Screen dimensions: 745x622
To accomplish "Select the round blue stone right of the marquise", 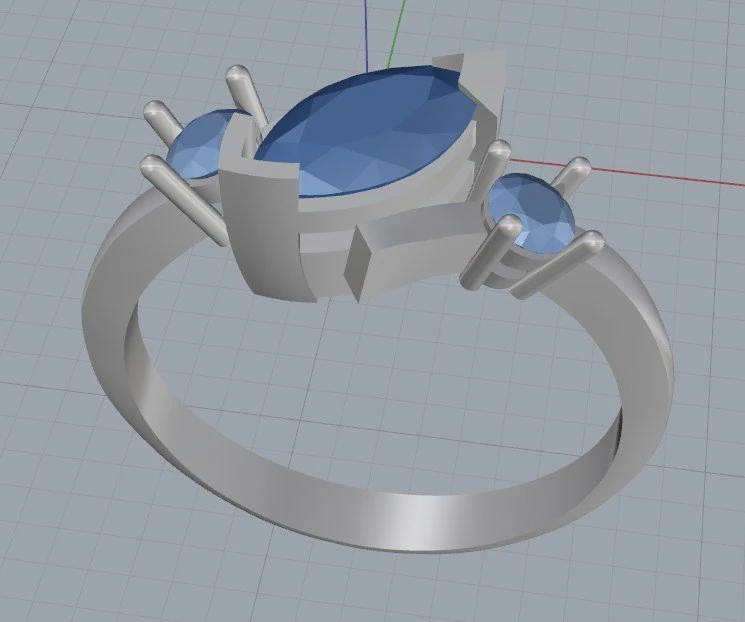I will [532, 211].
